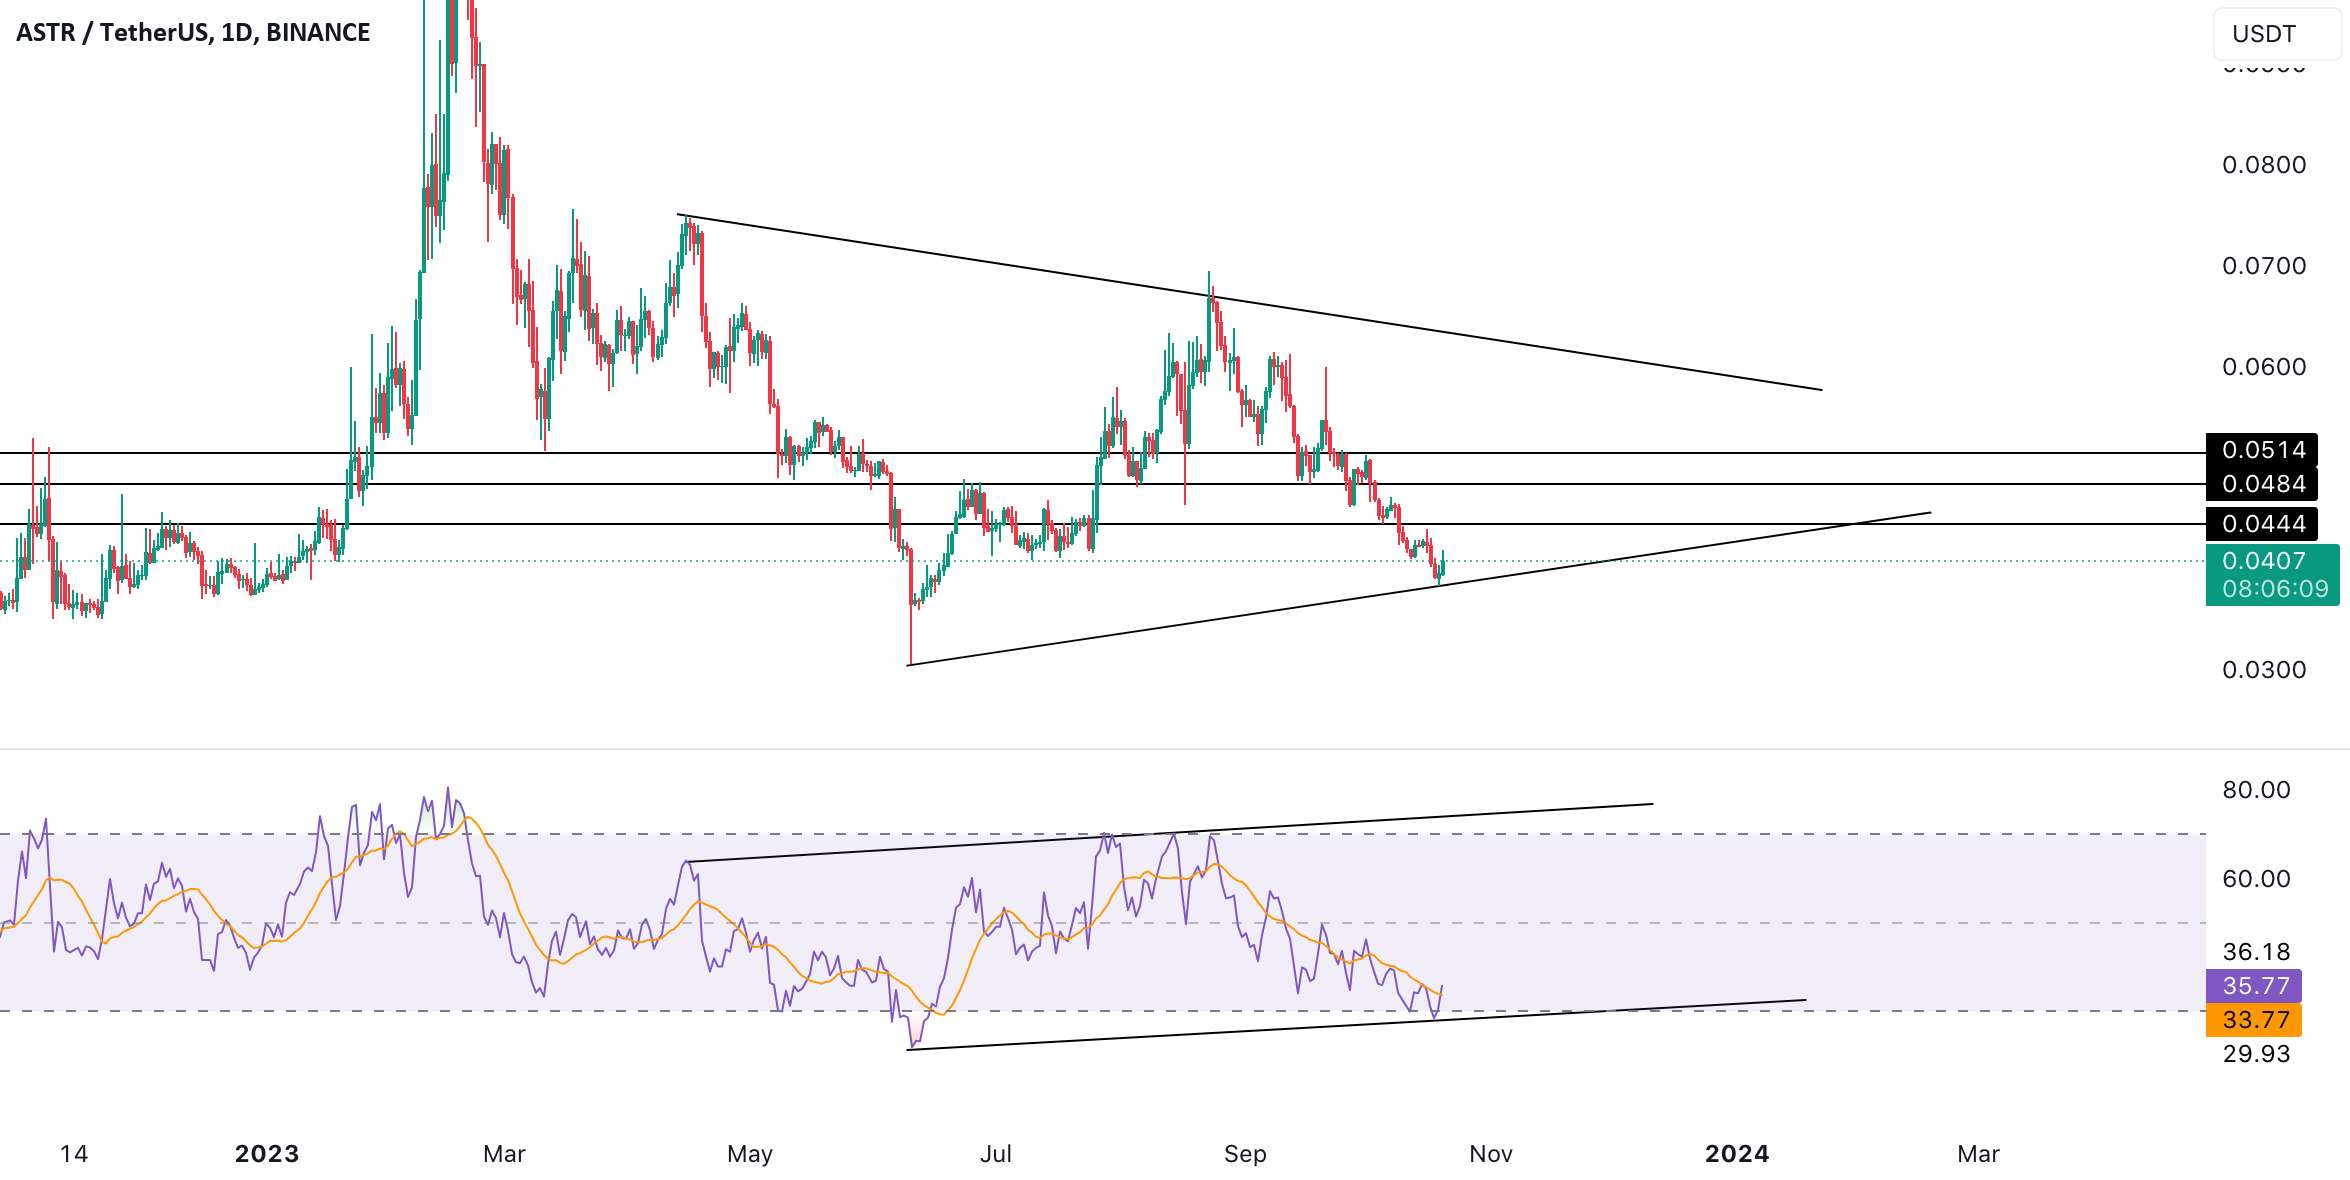The height and width of the screenshot is (1180, 2350).
Task: Click the 29.93 level on RSI scale
Action: [2256, 1054]
